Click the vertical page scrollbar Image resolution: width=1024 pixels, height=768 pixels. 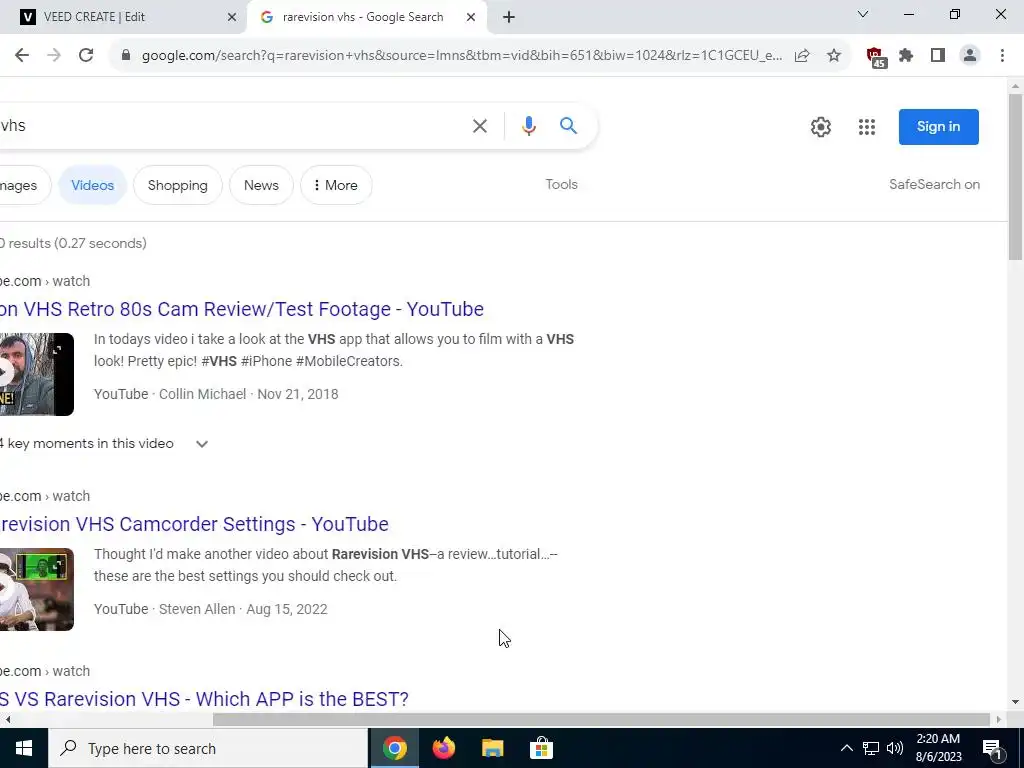[1015, 176]
